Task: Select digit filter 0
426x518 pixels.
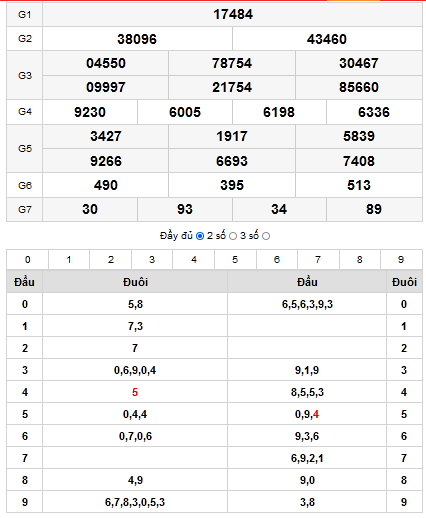Action: pos(28,259)
